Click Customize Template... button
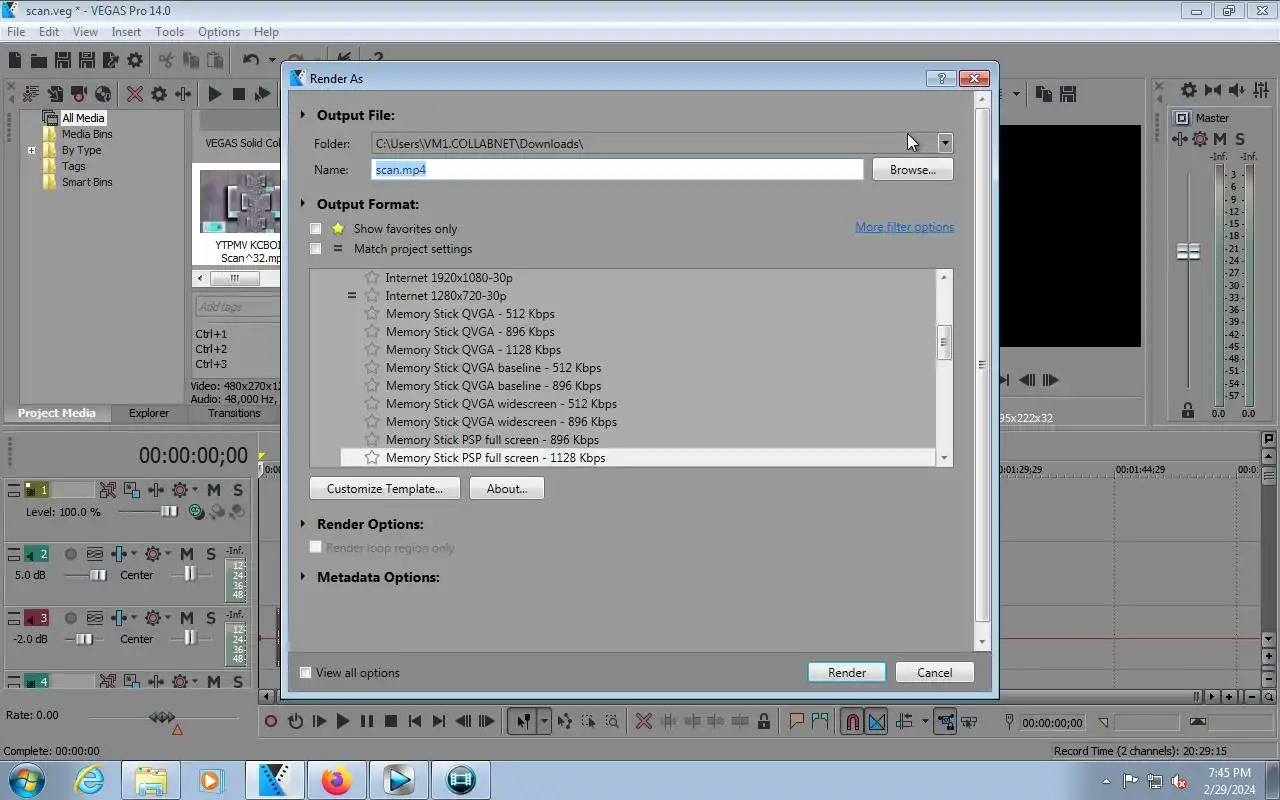This screenshot has width=1280, height=800. pyautogui.click(x=385, y=489)
